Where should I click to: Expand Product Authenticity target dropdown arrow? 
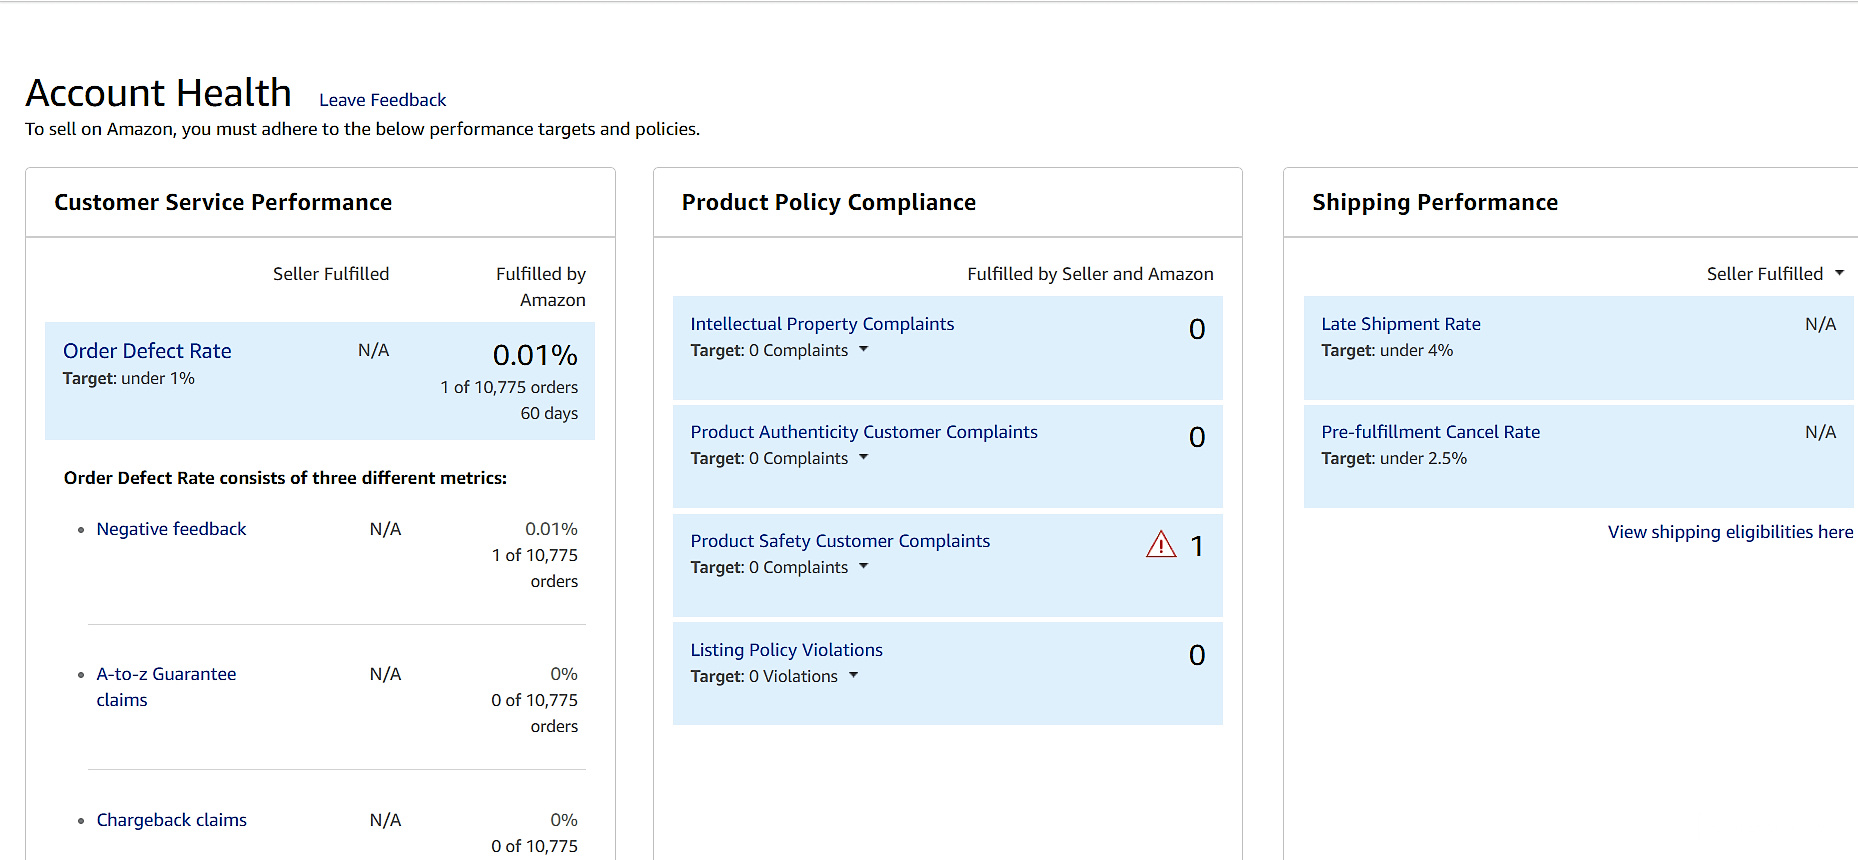(864, 458)
